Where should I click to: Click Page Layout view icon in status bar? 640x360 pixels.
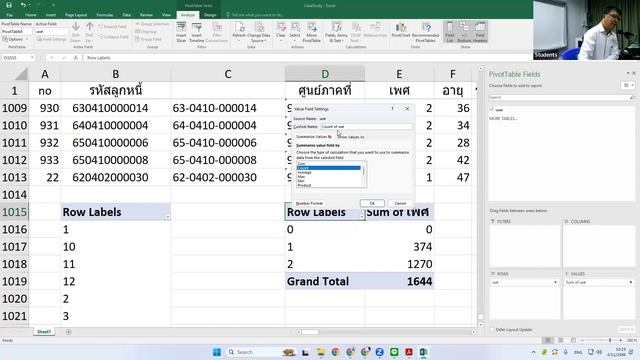[x=560, y=340]
